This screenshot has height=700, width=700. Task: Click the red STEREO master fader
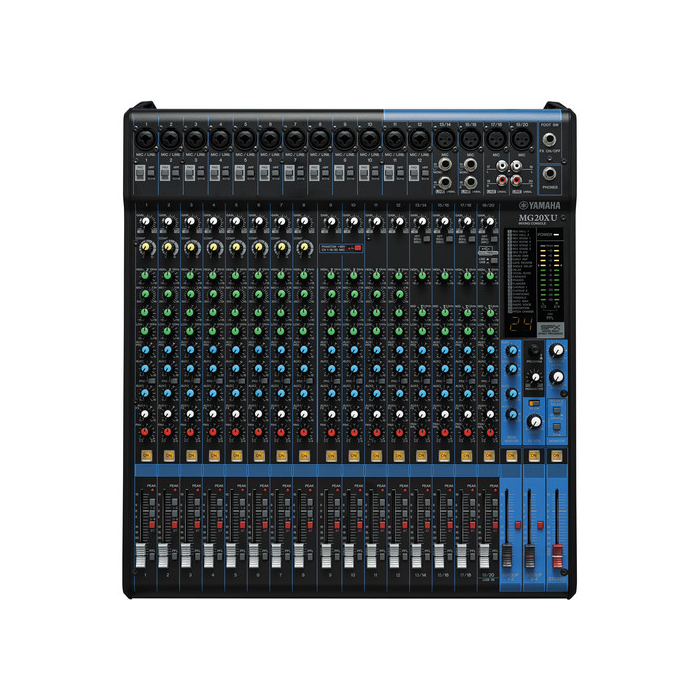coord(558,555)
